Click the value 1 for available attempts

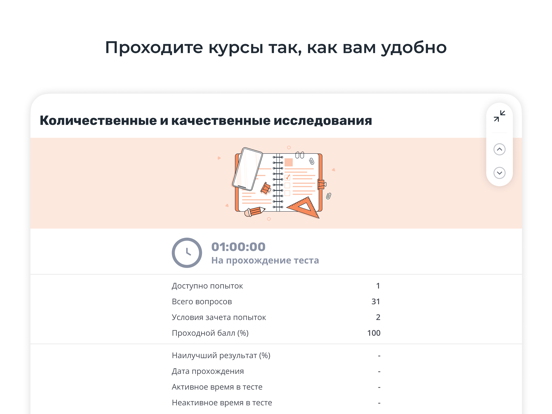tap(378, 286)
